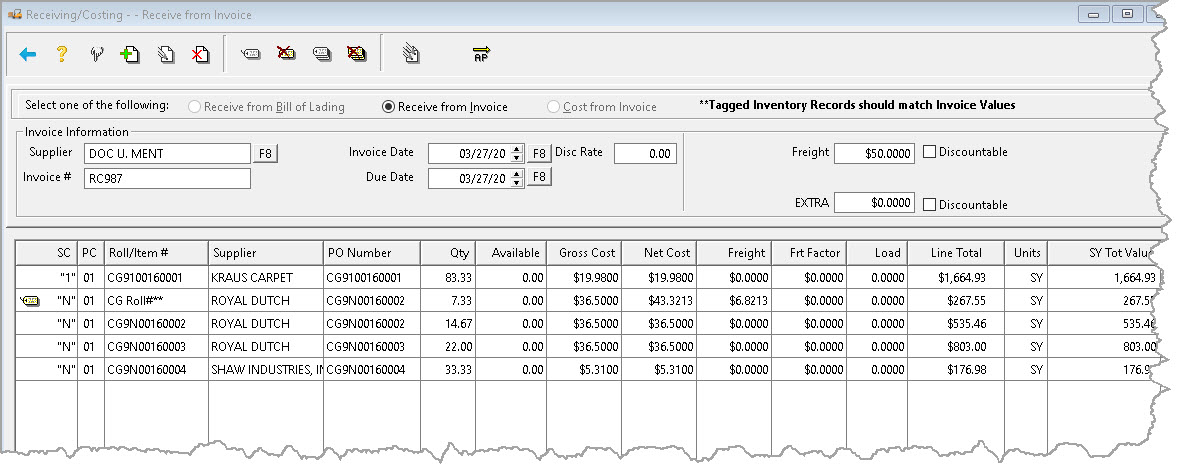The width and height of the screenshot is (1180, 470).
Task: Select Receive from Bill of Lading option
Action: point(266,107)
